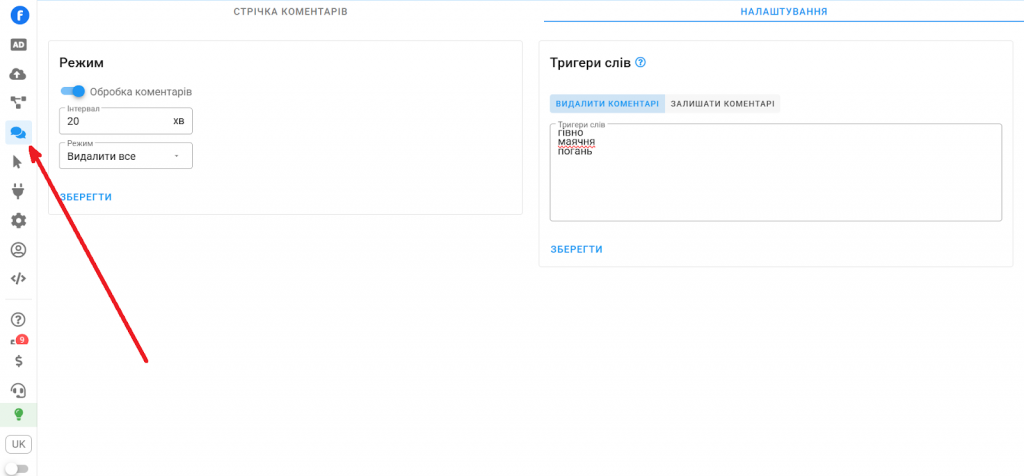1024x476 pixels.
Task: Open the user profile icon
Action: click(x=18, y=250)
